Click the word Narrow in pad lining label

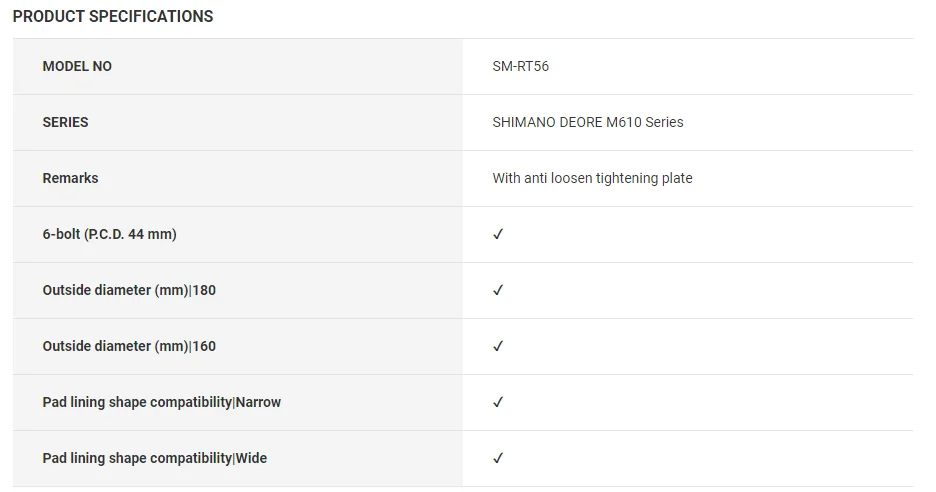pos(258,402)
